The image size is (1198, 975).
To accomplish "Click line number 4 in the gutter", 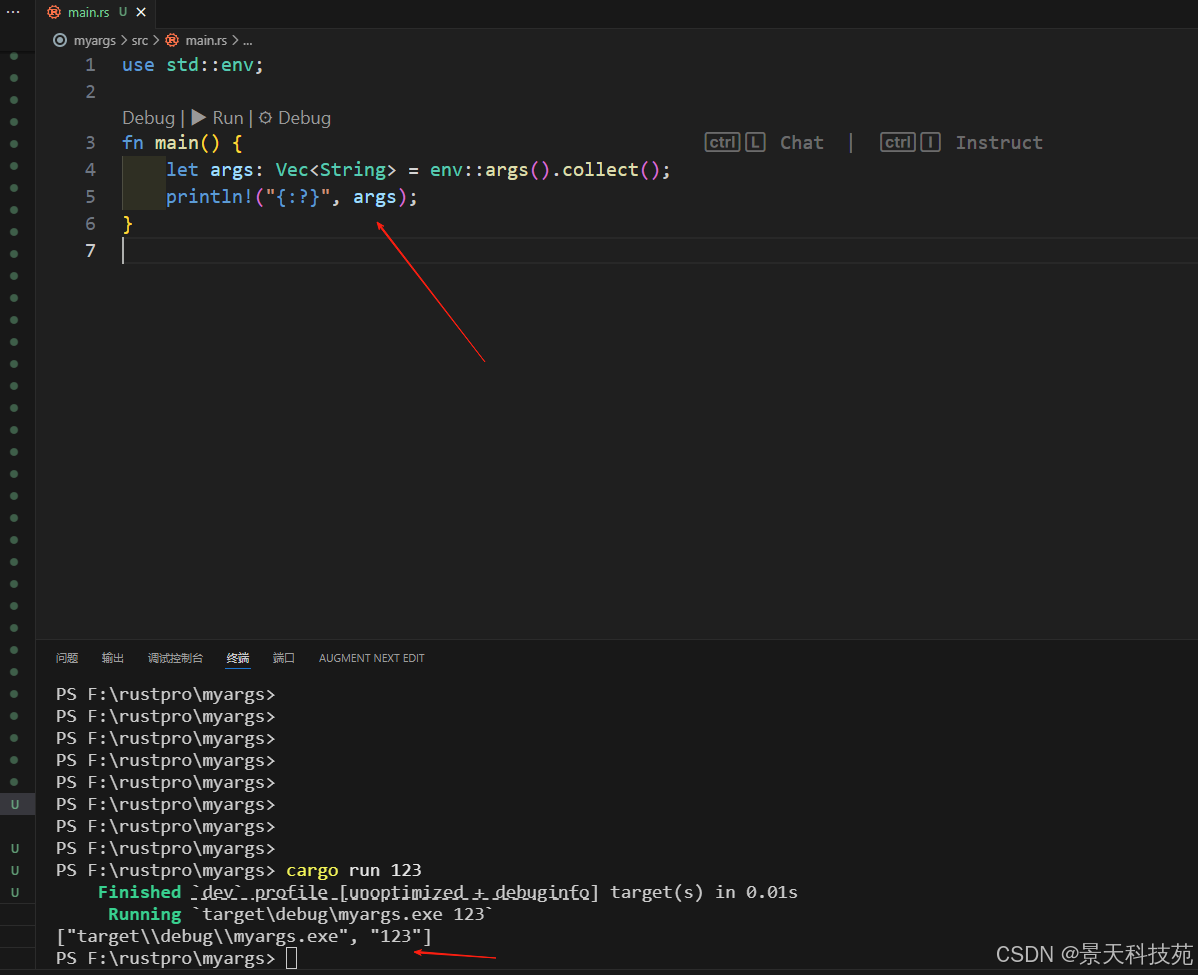I will coord(90,170).
